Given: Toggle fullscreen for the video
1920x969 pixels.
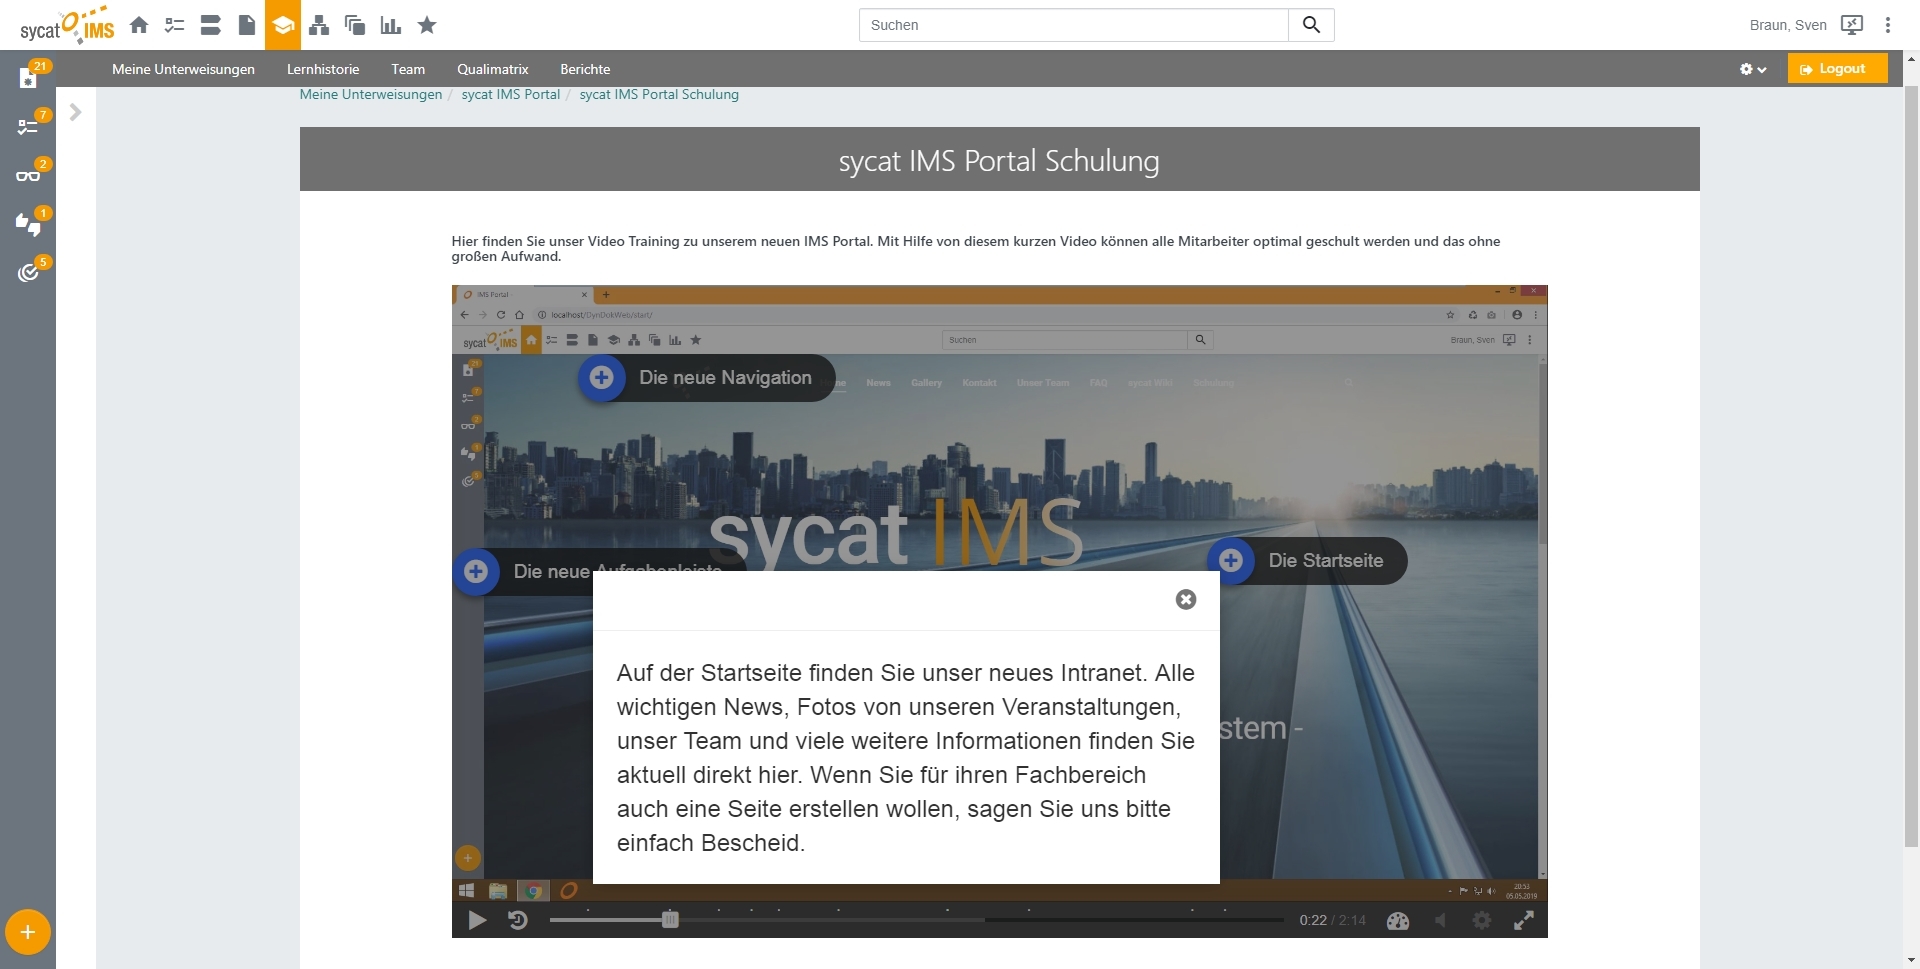Looking at the screenshot, I should pyautogui.click(x=1524, y=921).
